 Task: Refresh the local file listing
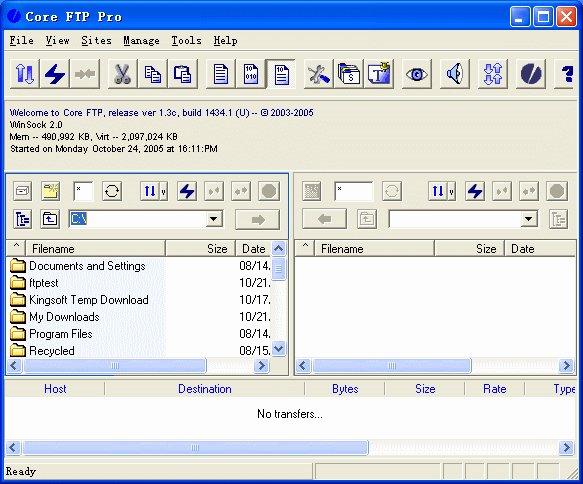click(x=112, y=191)
